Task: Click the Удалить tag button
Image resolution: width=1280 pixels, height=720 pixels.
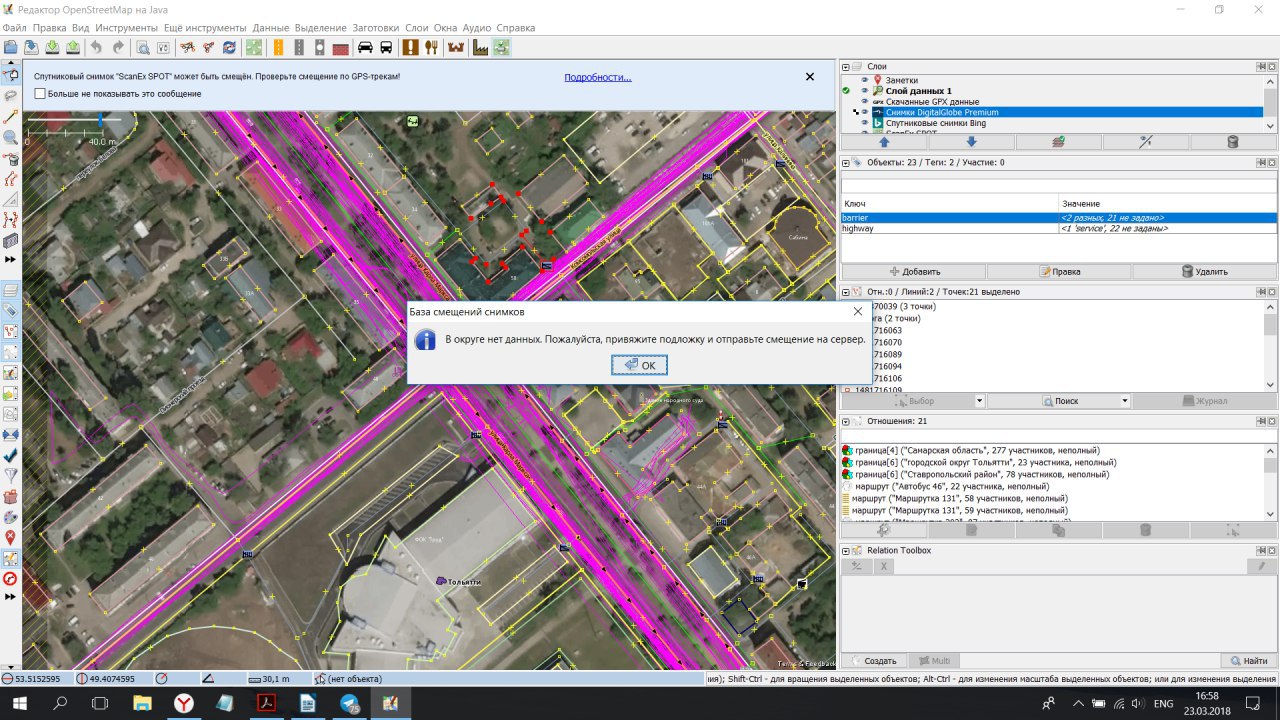Action: coord(1204,271)
